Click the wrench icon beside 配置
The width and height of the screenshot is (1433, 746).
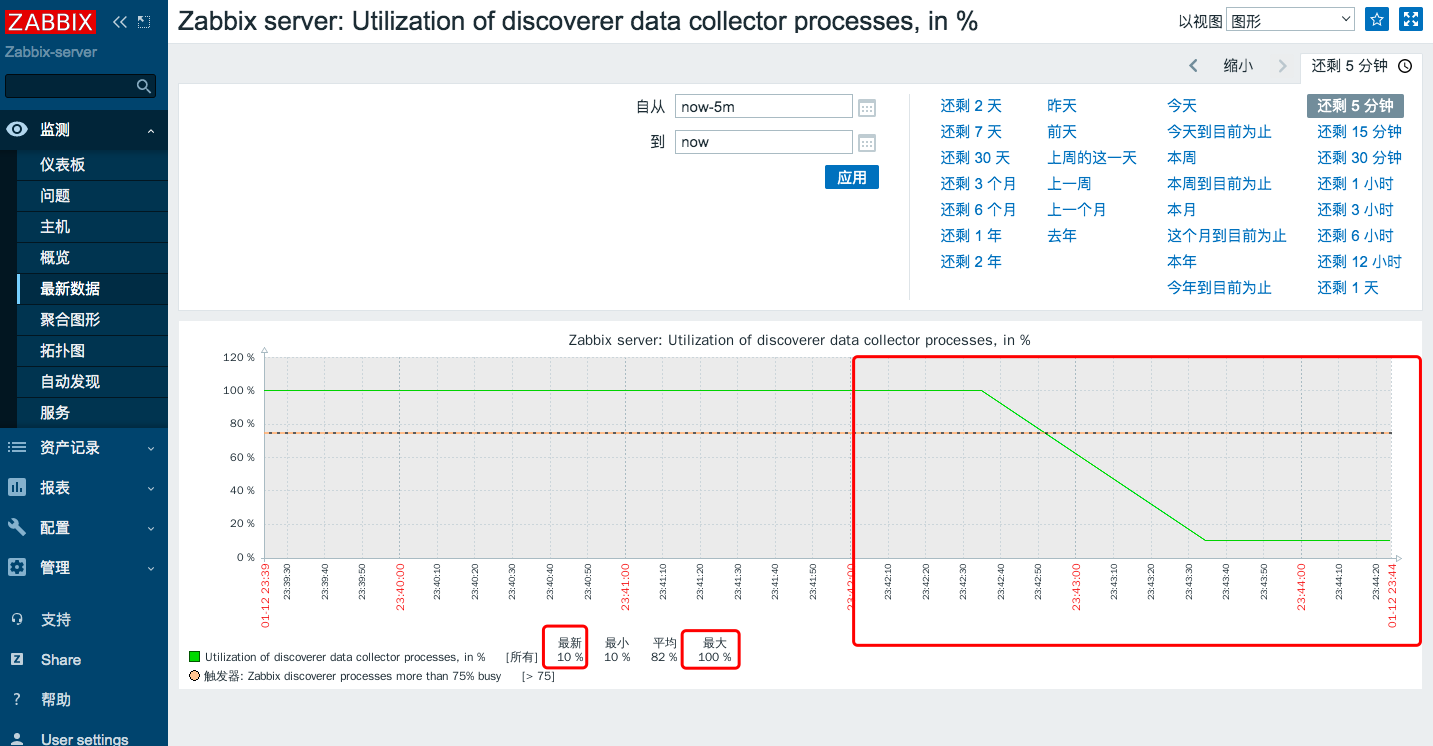coord(17,527)
